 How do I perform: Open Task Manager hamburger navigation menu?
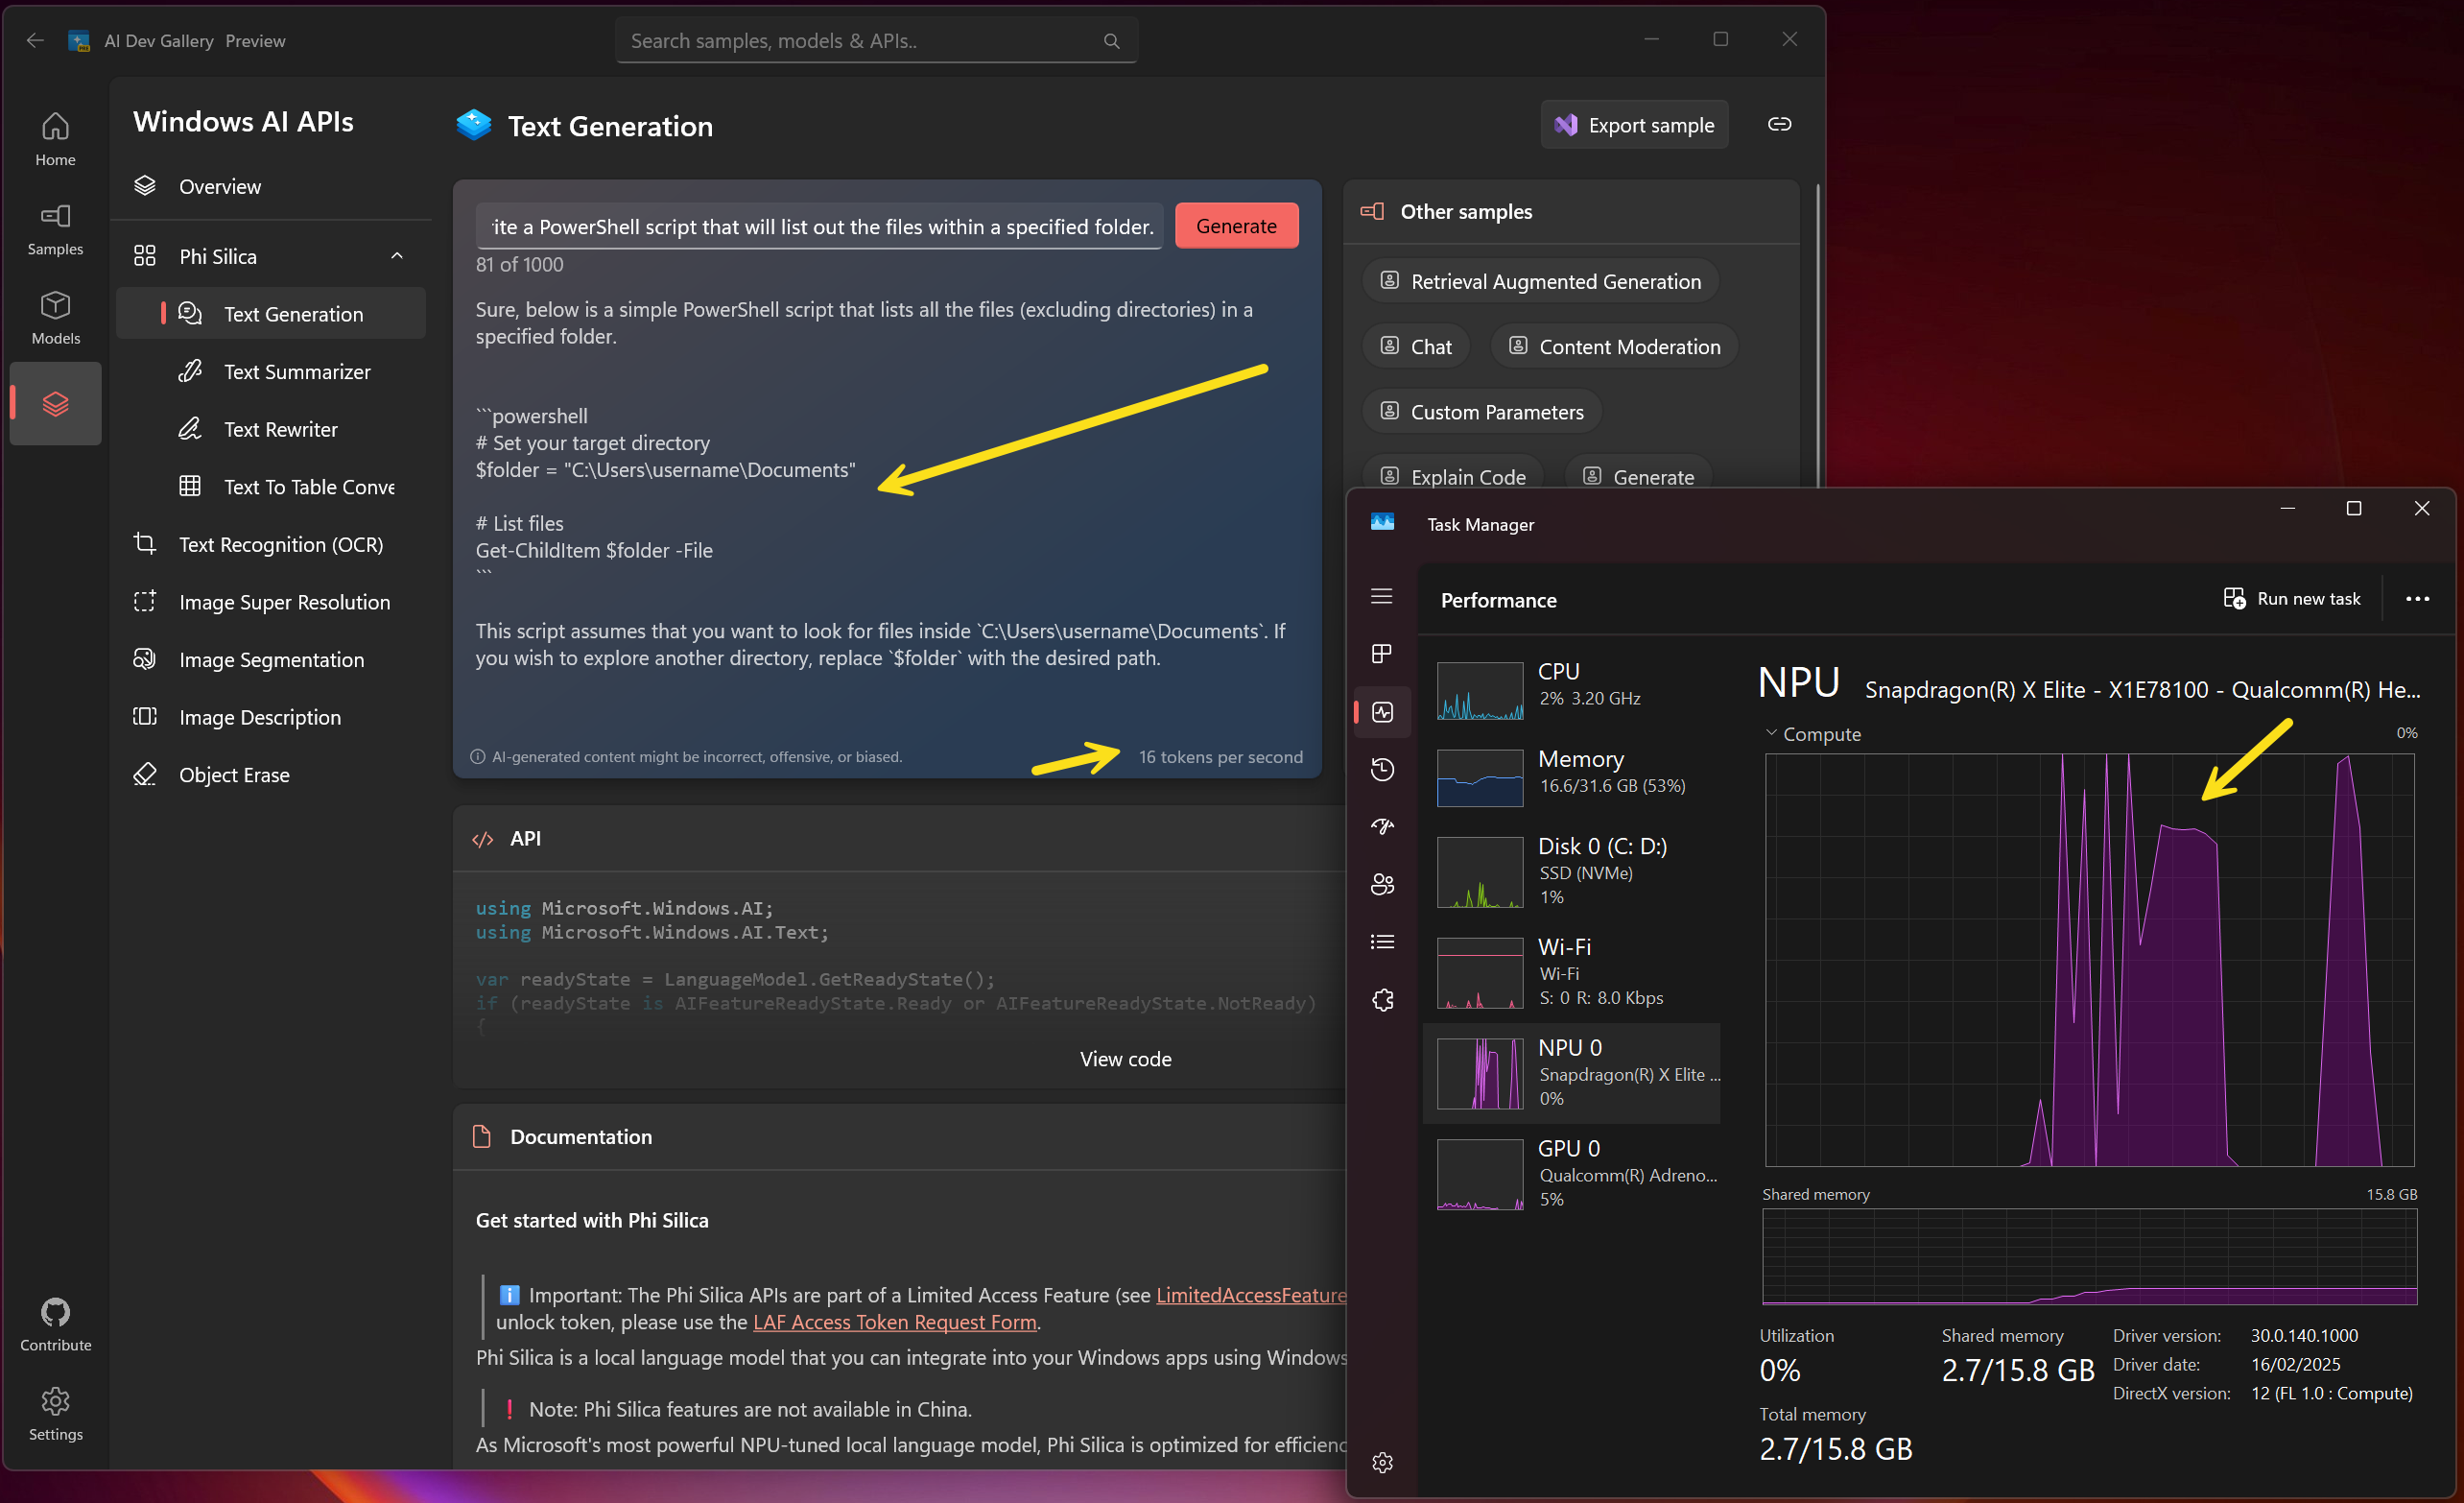(1382, 596)
